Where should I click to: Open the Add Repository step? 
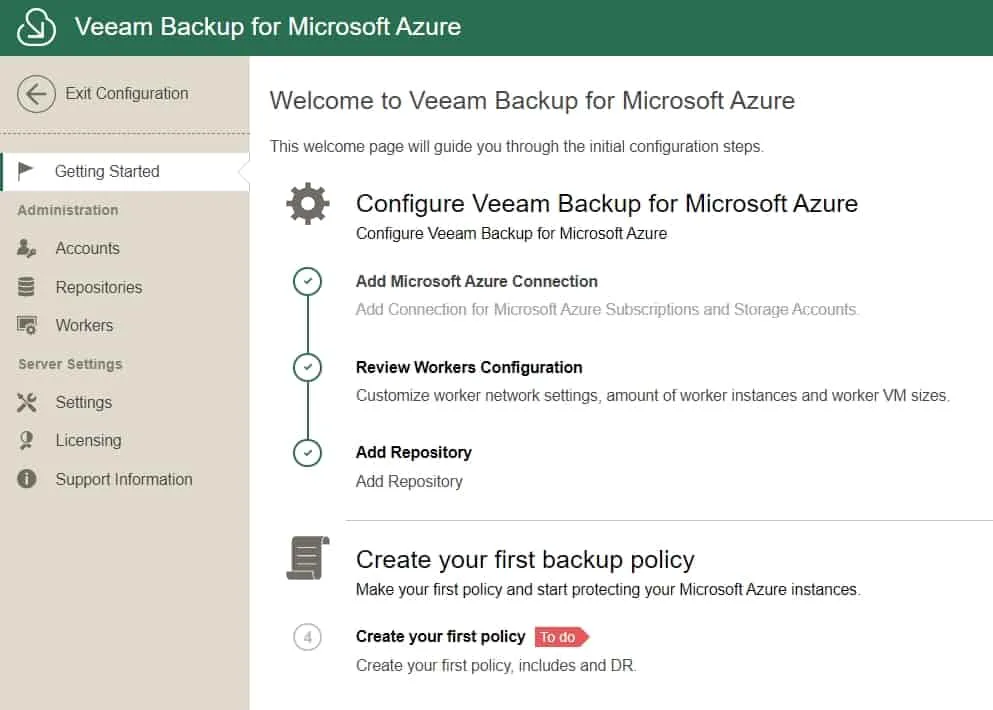point(414,452)
